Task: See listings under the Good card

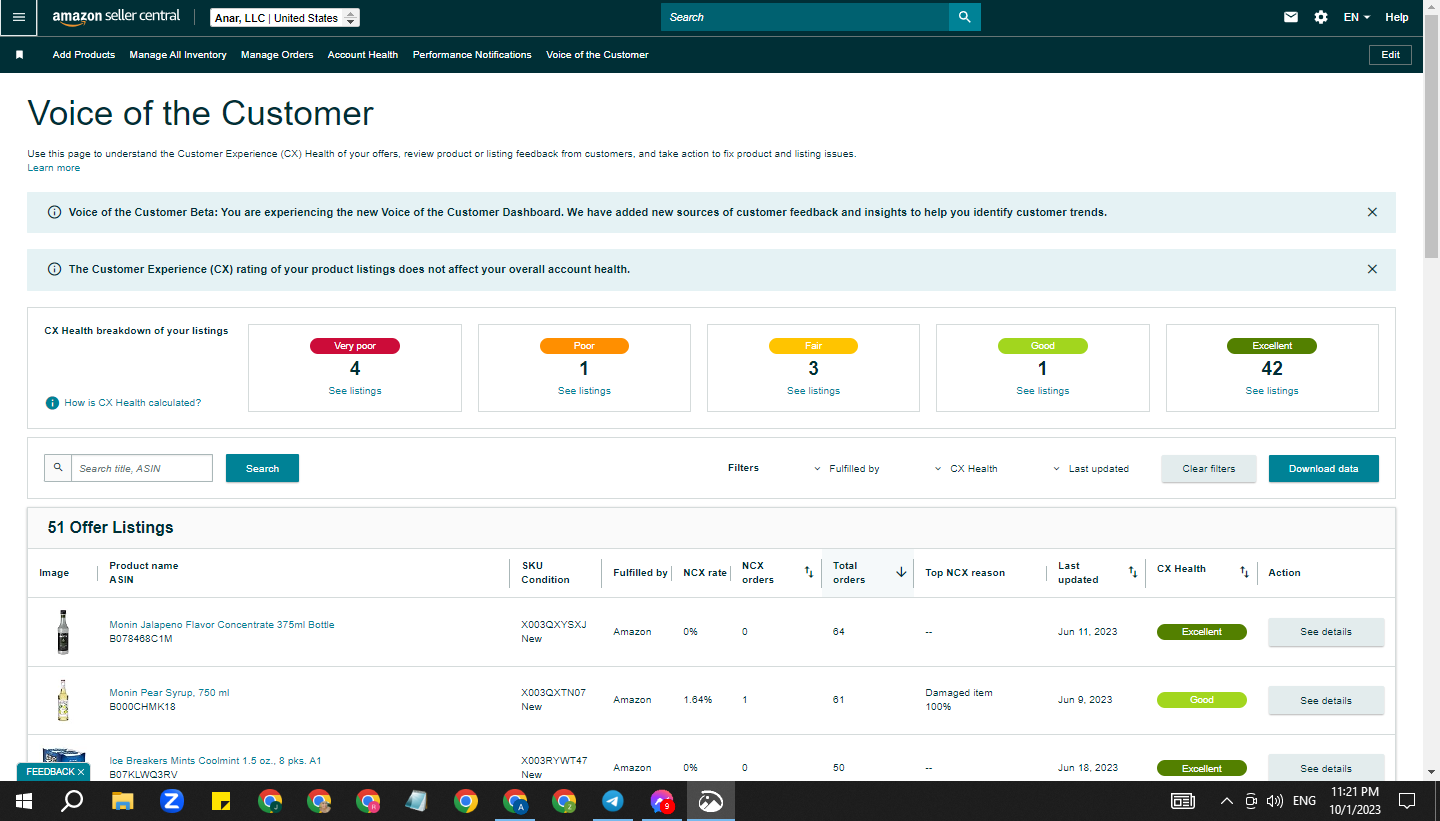Action: pyautogui.click(x=1043, y=391)
